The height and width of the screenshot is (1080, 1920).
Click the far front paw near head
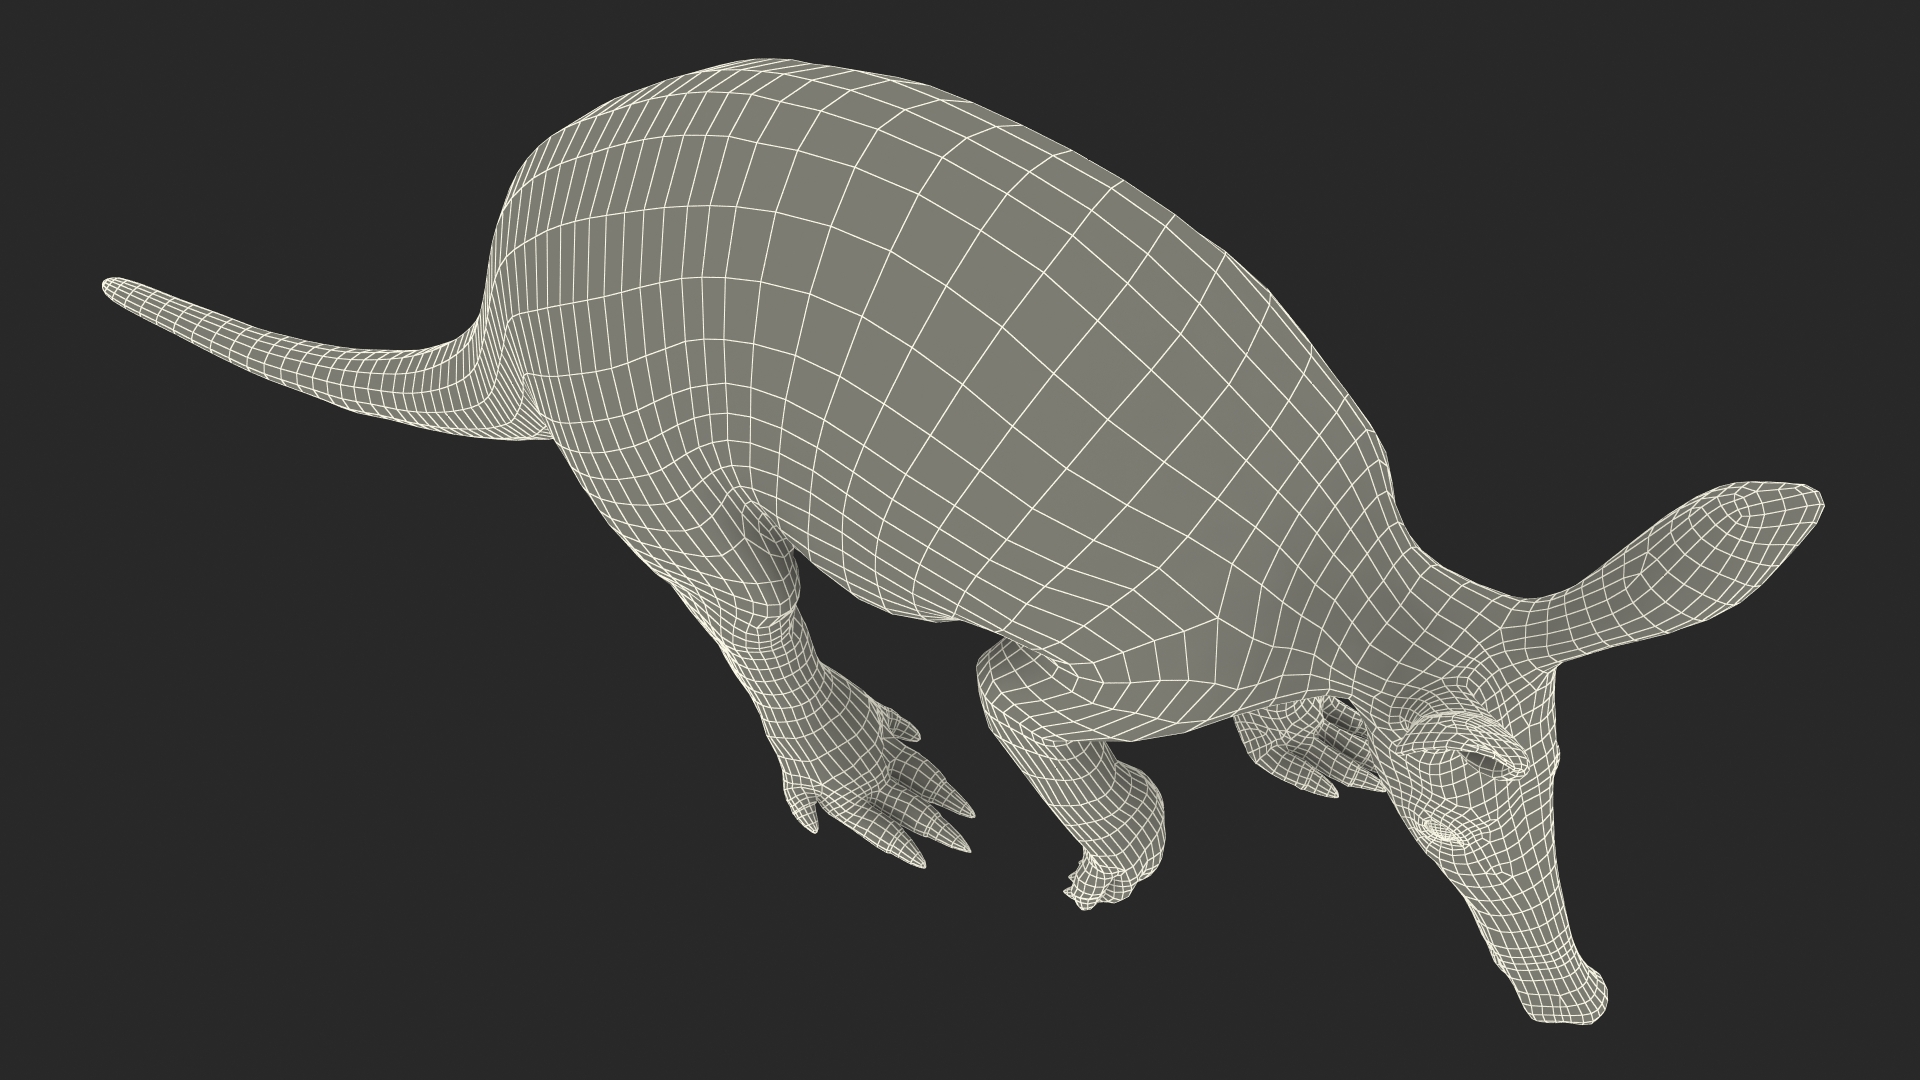pos(1300,750)
